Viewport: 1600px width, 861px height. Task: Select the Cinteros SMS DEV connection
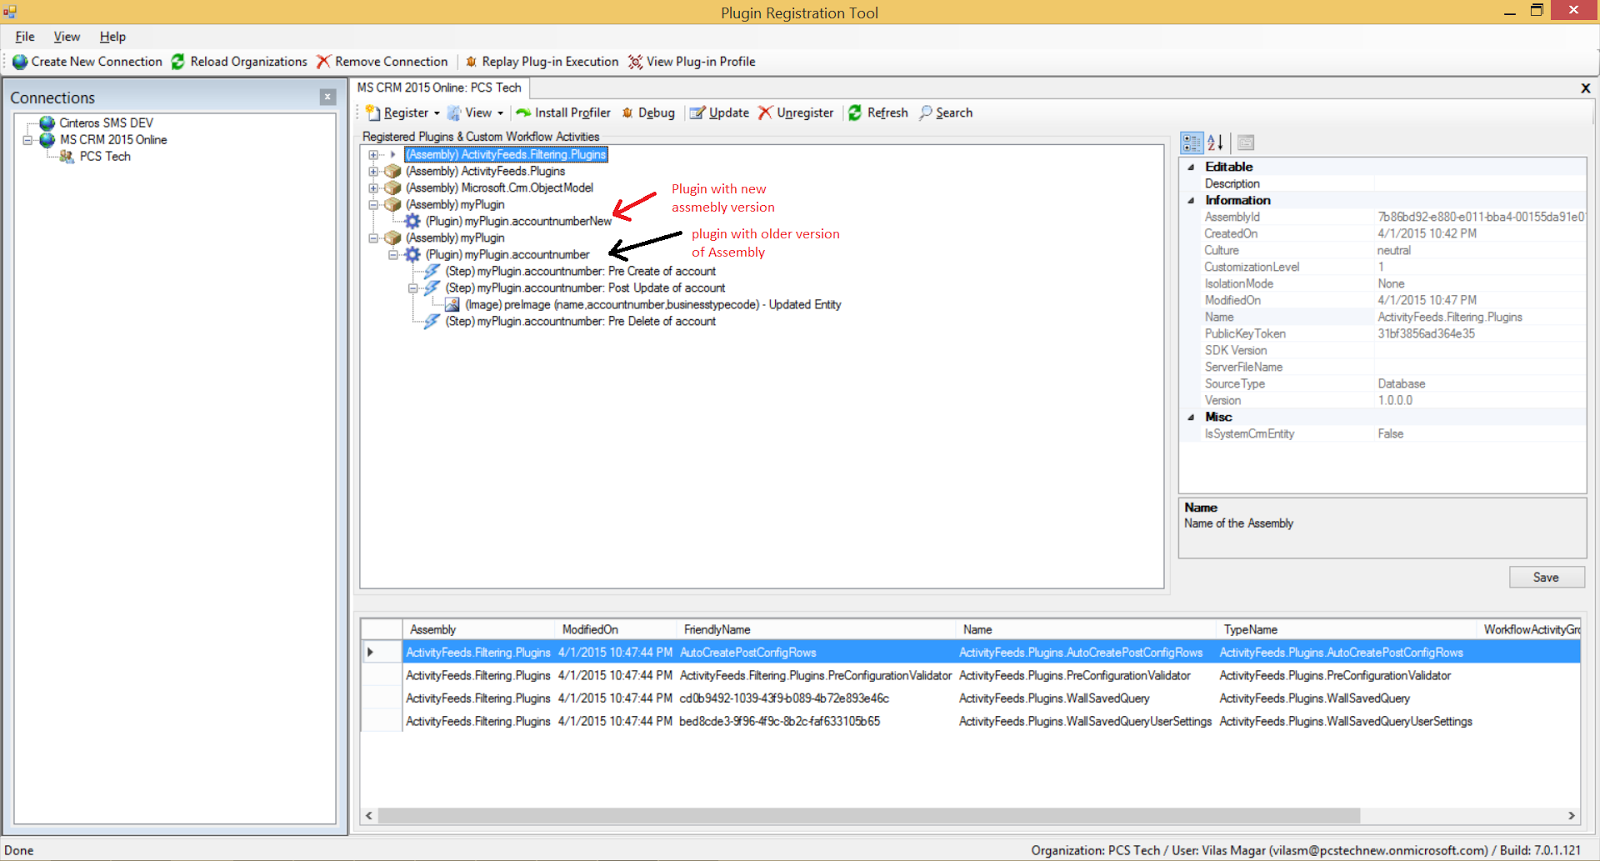(x=106, y=123)
